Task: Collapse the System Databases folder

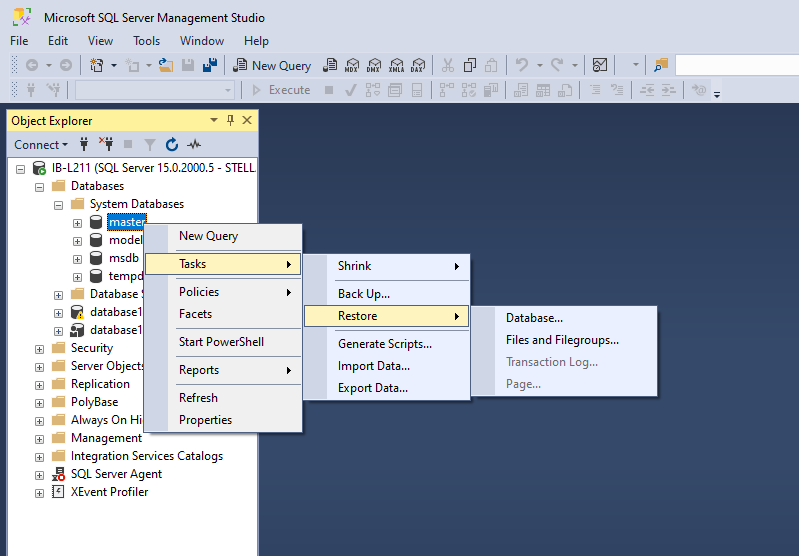Action: point(59,205)
